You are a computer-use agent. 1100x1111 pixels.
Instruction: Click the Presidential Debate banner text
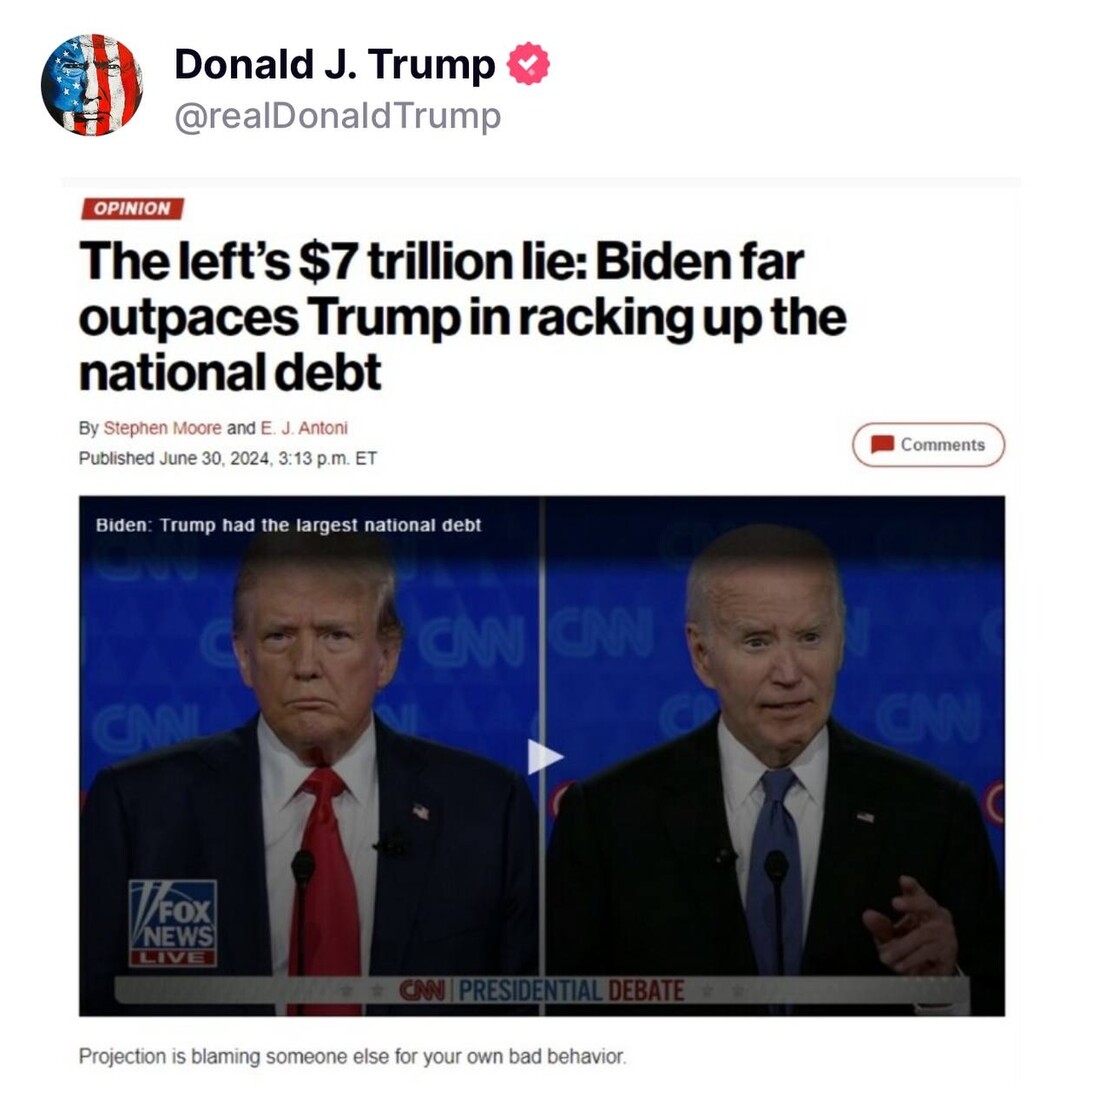(571, 990)
